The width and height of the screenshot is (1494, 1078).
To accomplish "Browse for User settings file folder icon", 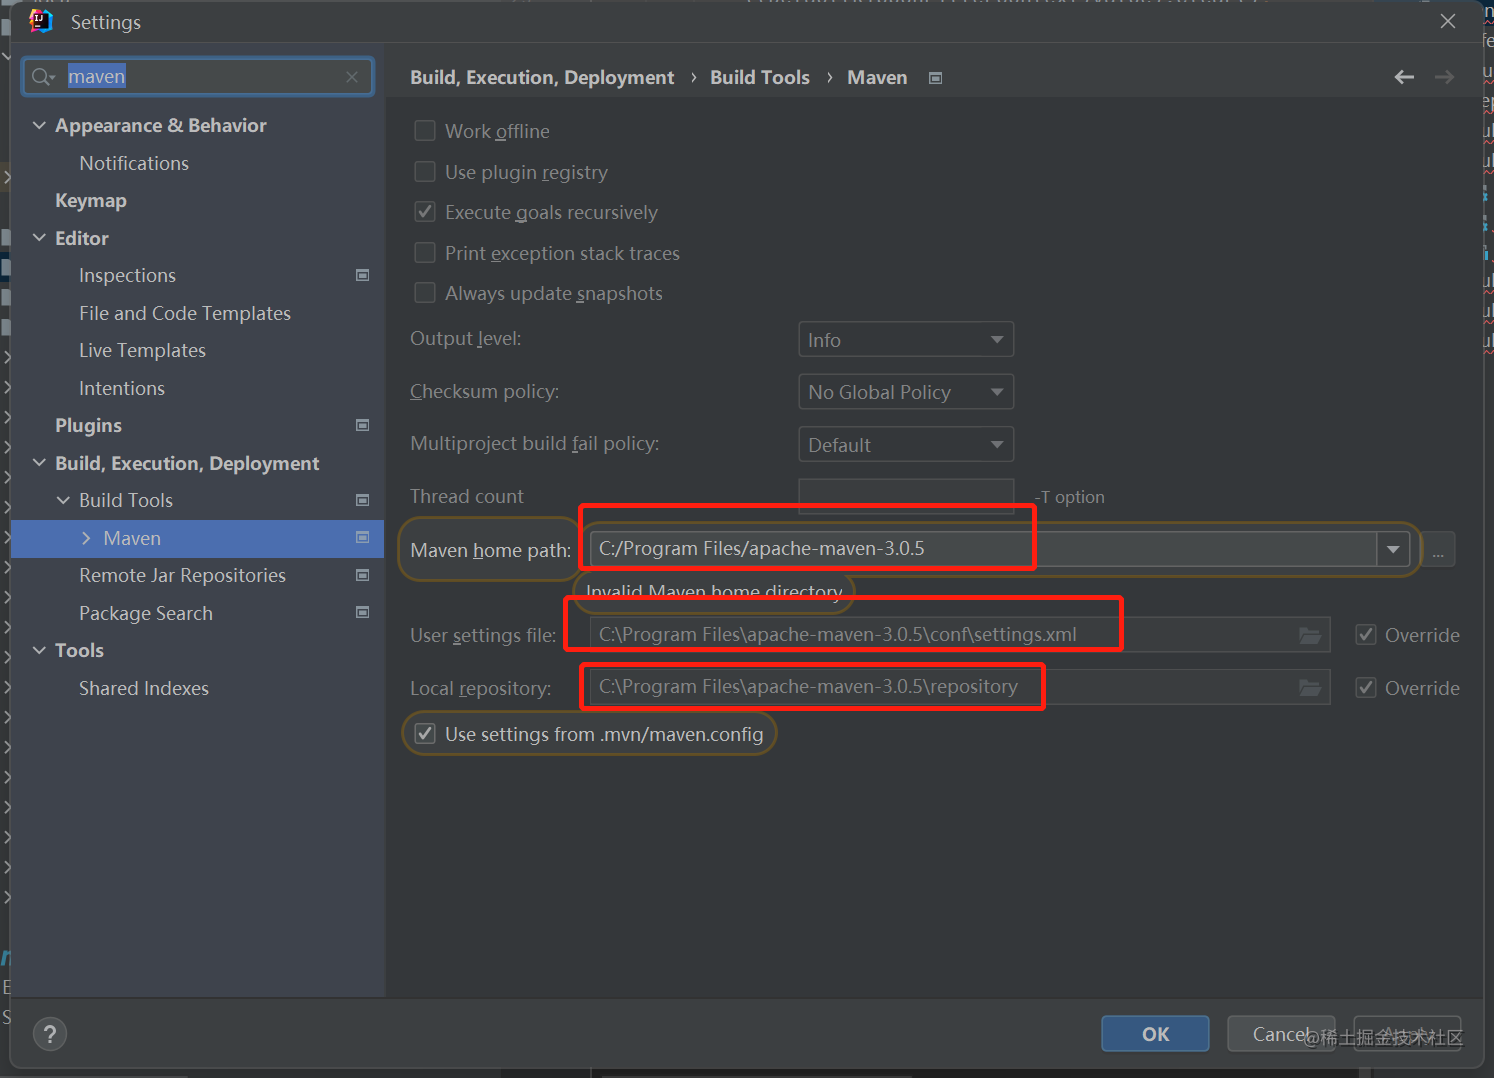I will [1310, 635].
